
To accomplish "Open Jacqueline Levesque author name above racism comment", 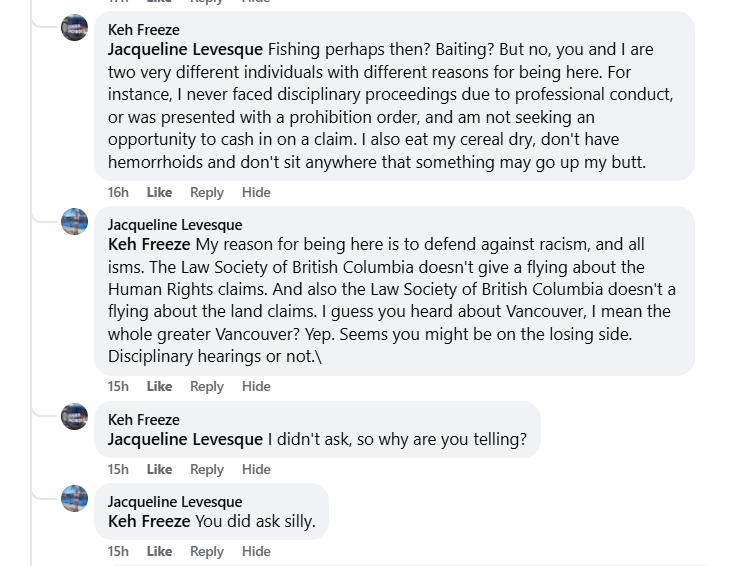I will pyautogui.click(x=175, y=225).
